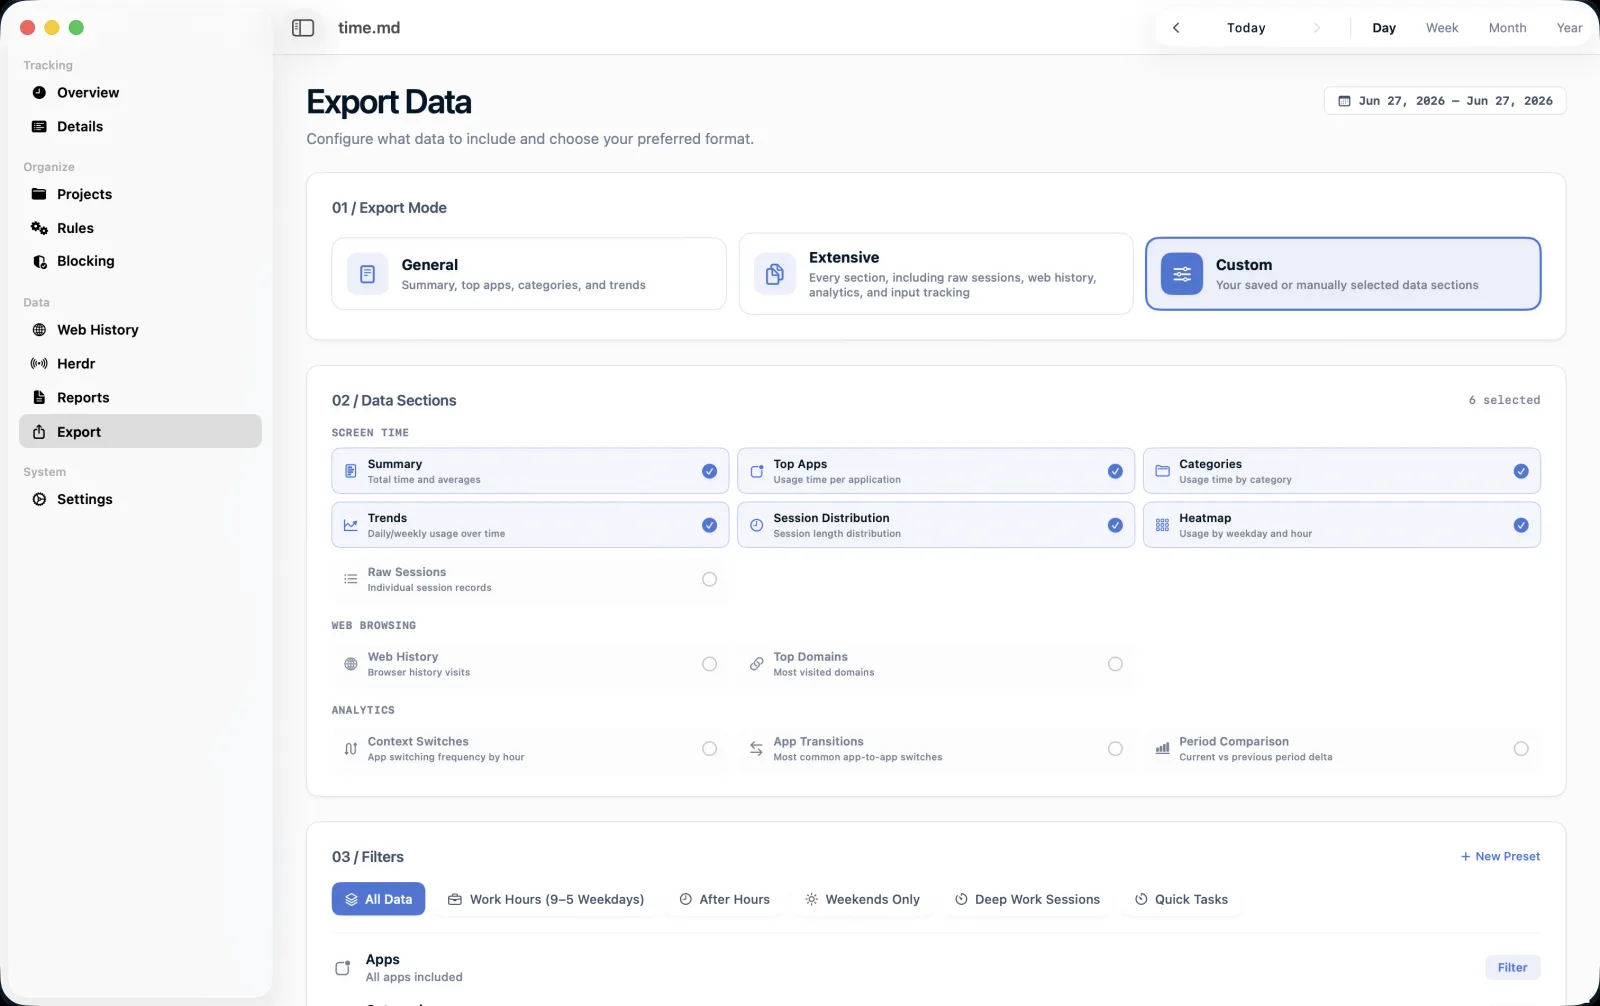Choose the Custom export mode title

point(1244,265)
